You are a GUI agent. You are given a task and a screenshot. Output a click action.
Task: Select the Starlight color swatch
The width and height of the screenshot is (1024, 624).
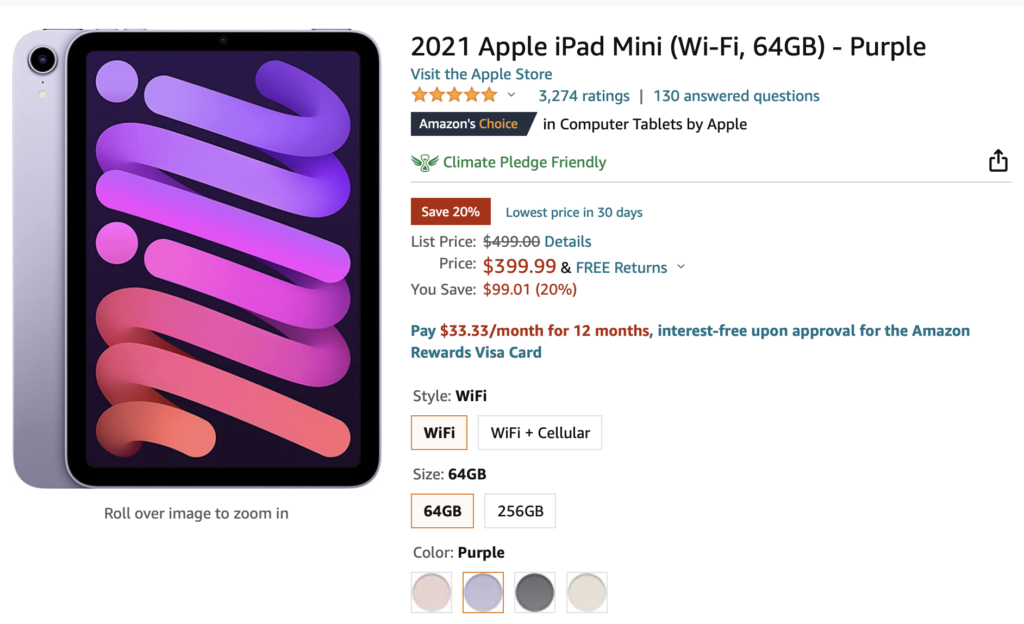587,592
